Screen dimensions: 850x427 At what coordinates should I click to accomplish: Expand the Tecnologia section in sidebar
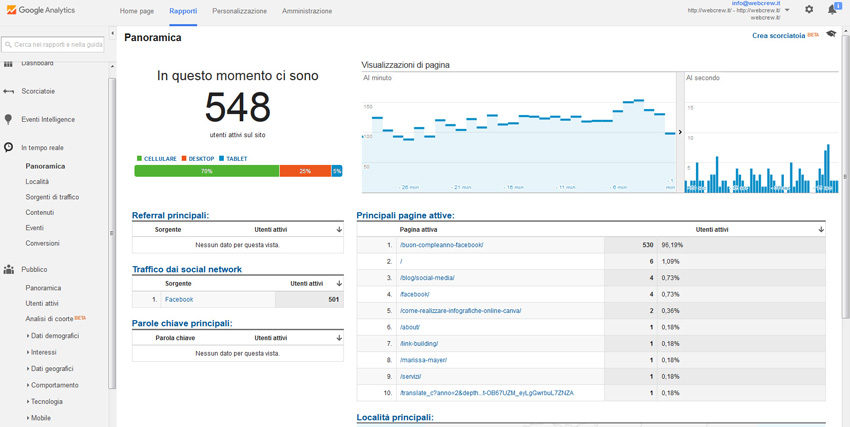(44, 402)
